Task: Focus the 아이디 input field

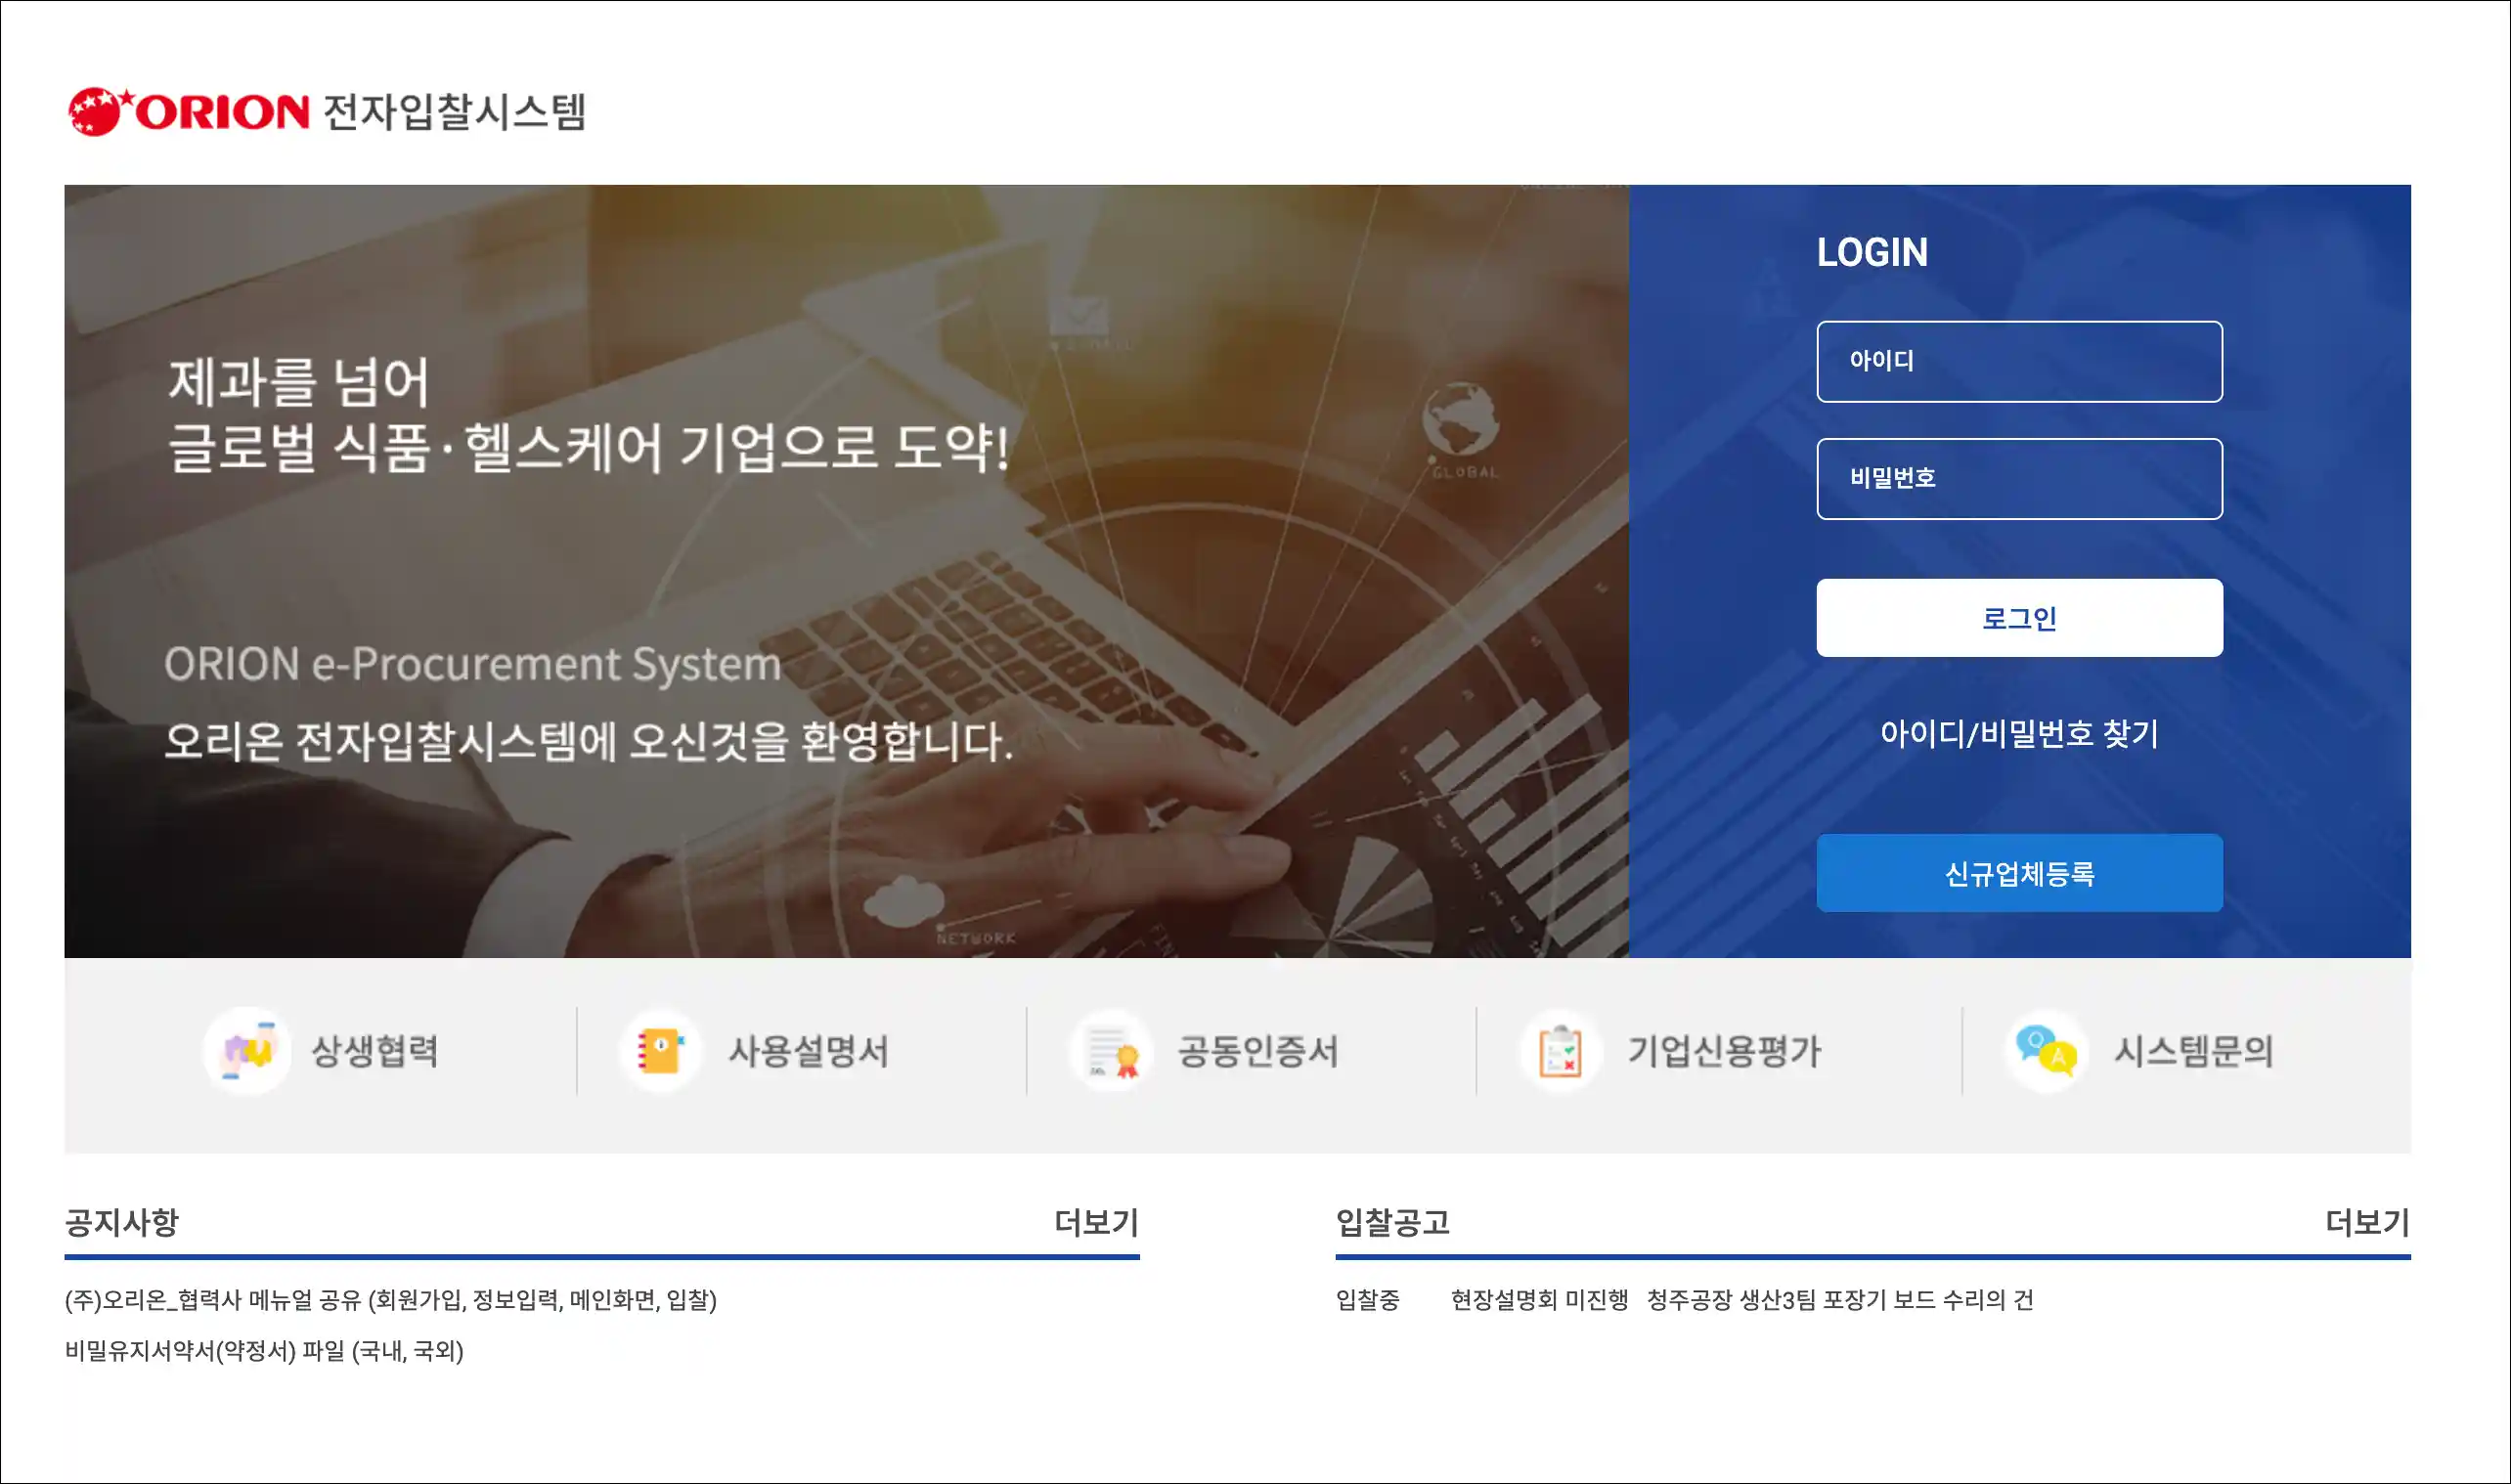Action: (2019, 361)
